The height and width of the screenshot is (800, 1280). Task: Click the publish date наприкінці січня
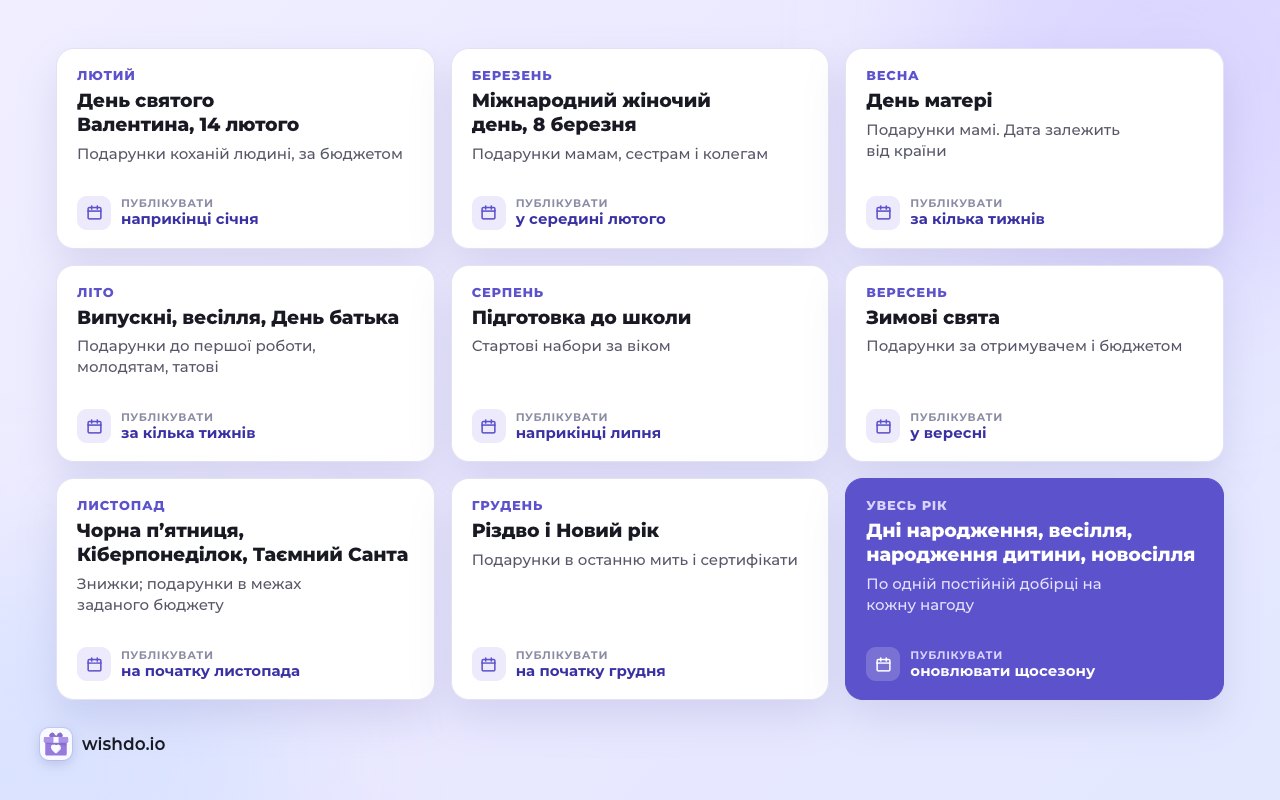pos(190,219)
